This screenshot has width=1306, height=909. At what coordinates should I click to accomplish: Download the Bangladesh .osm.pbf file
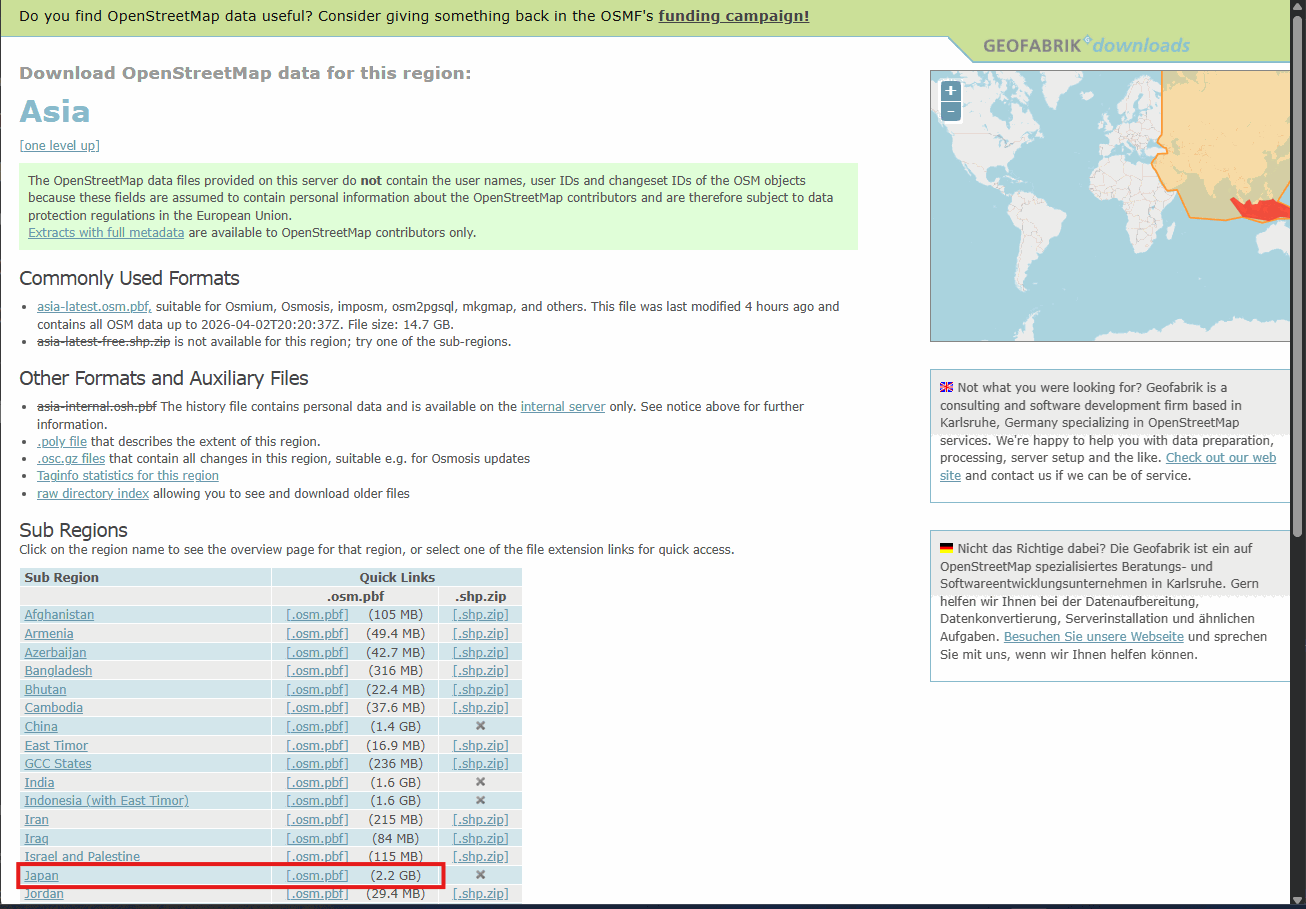(x=317, y=671)
